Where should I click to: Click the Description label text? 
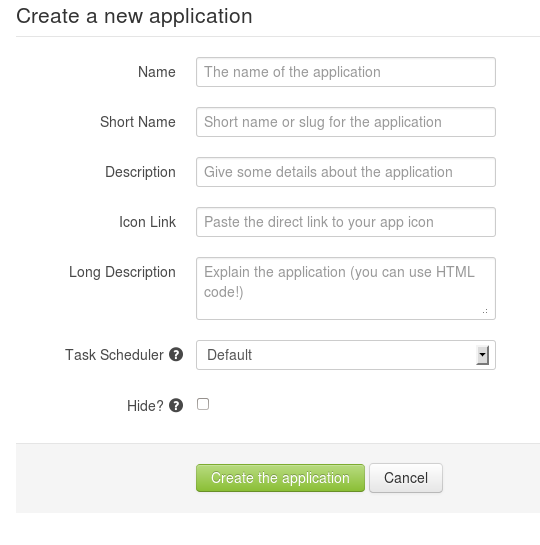(140, 172)
